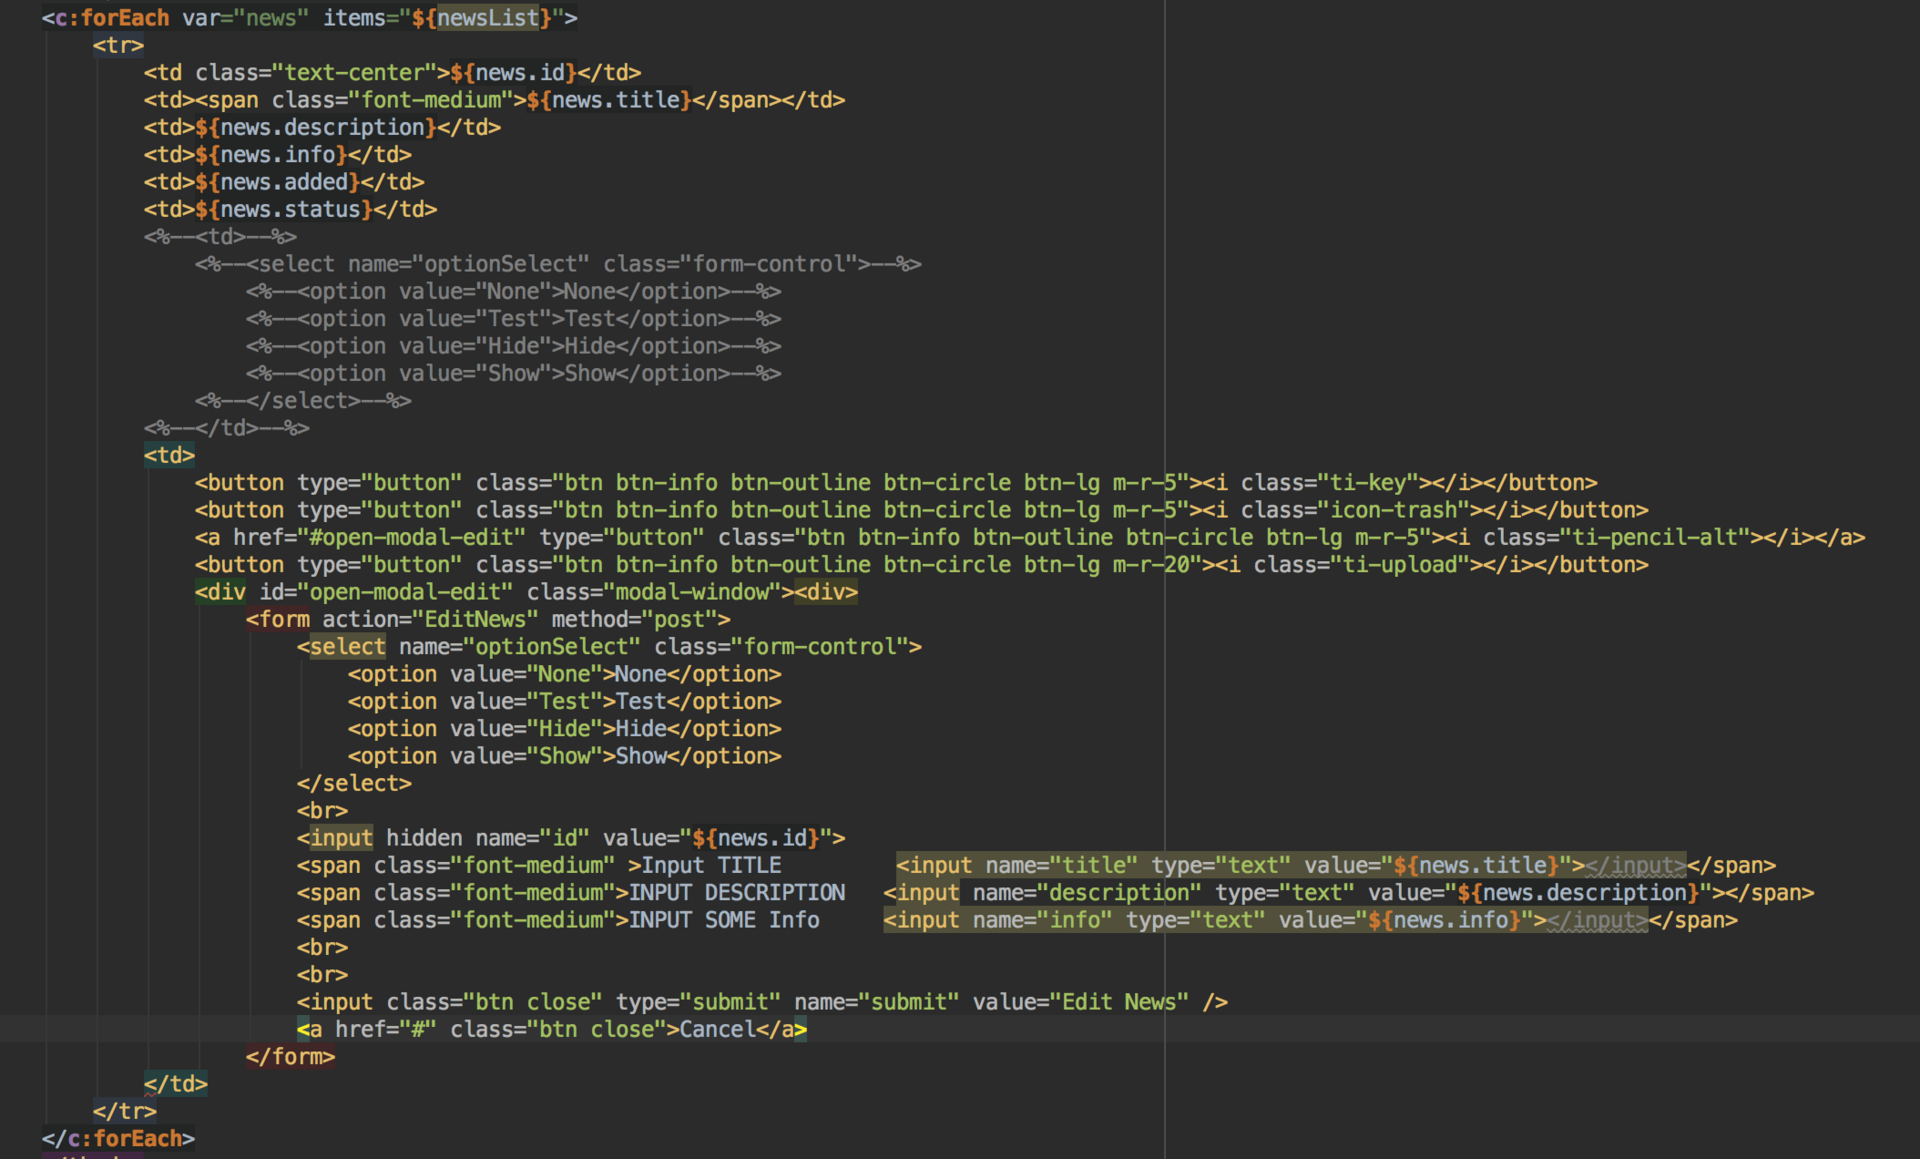Image resolution: width=1920 pixels, height=1159 pixels.
Task: Click the div id "open-modal-edit" line
Action: [x=526, y=592]
